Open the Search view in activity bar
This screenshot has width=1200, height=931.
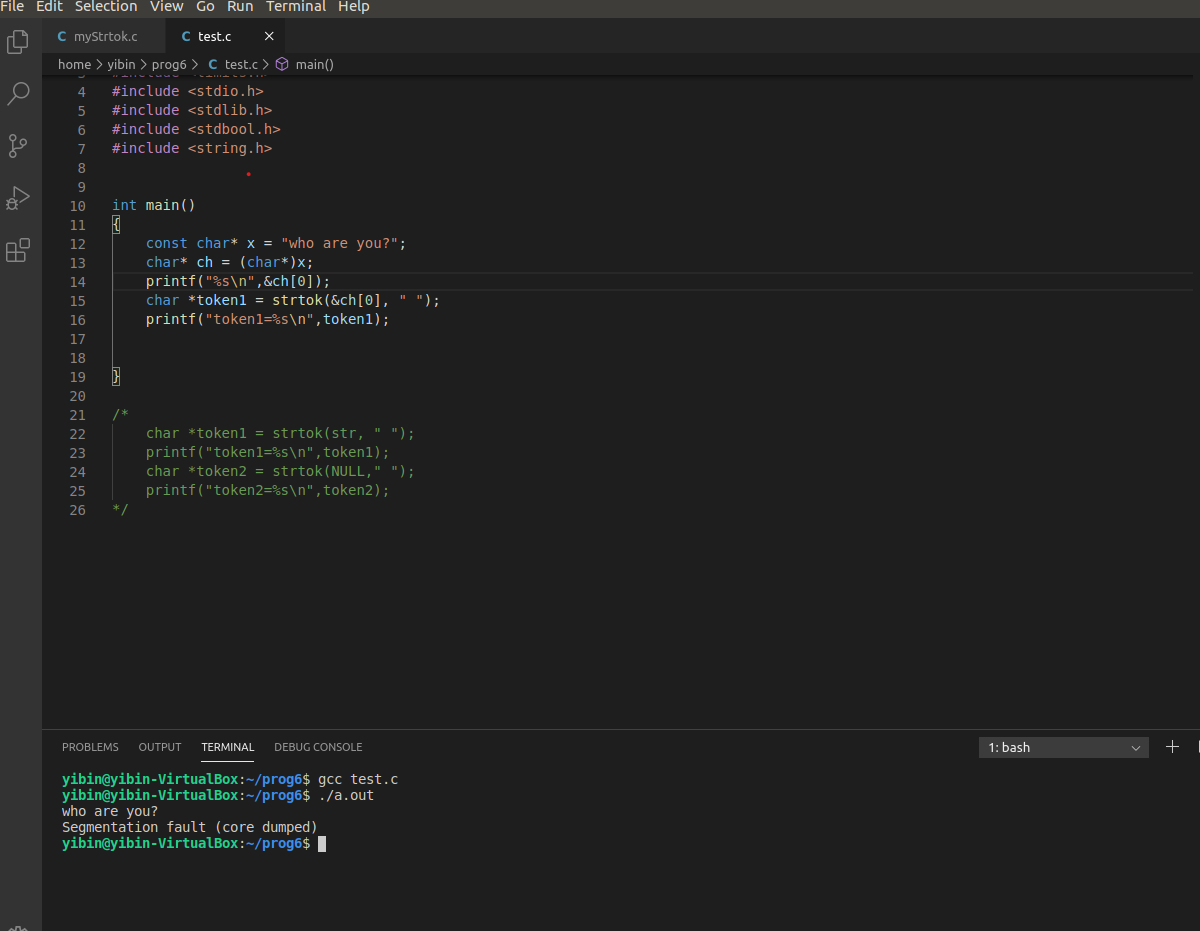point(18,94)
